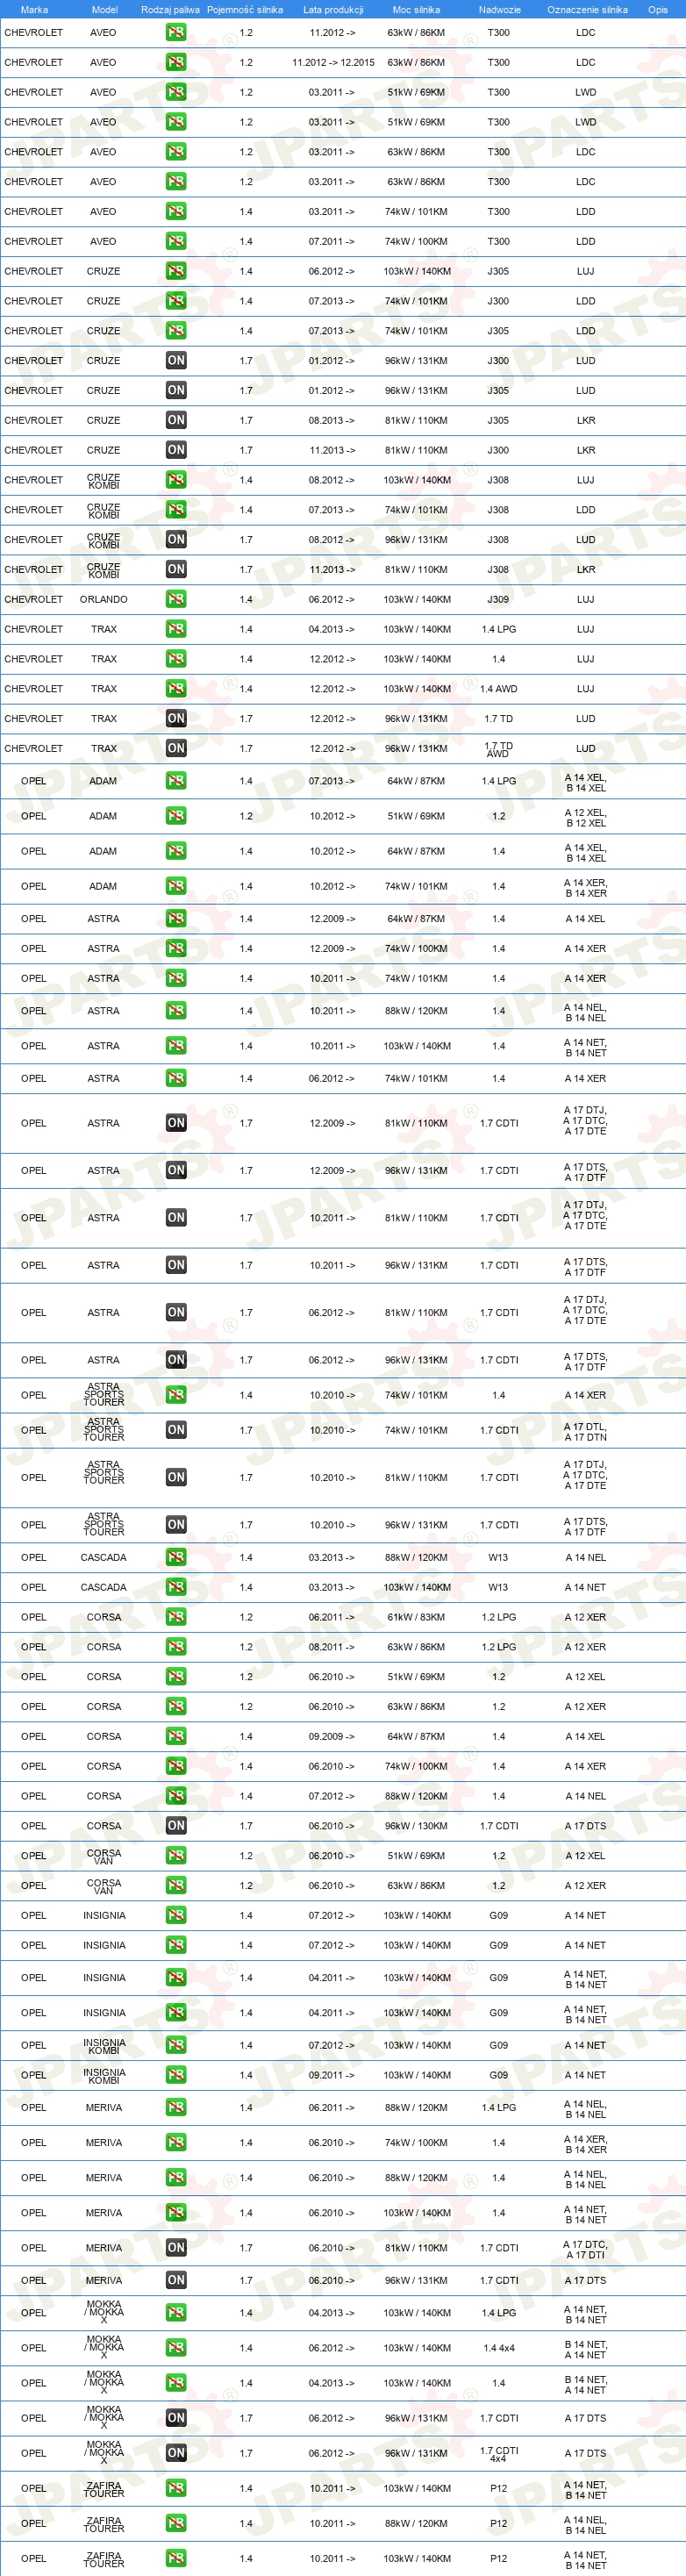Click petrol icon in CRUZE J305 LUJ row
The width and height of the screenshot is (686, 2576).
[x=176, y=271]
